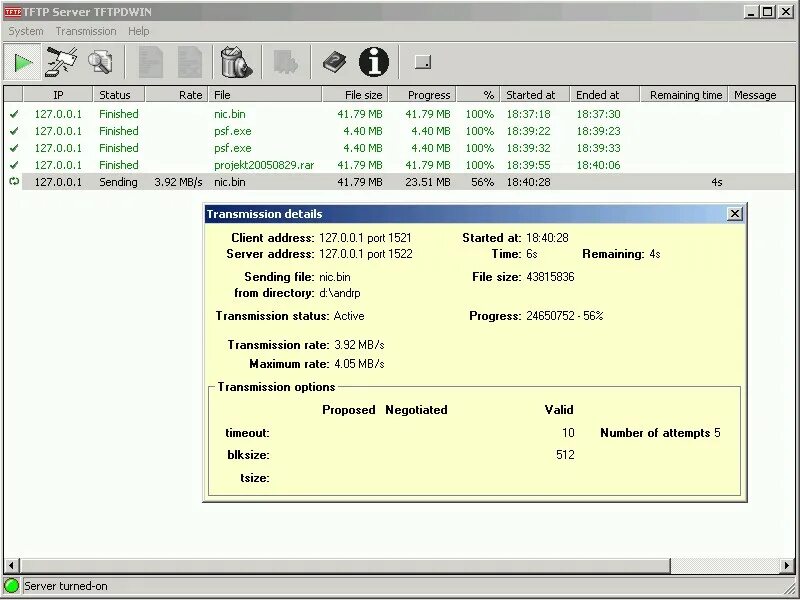
Task: Click the green start server play icon
Action: pos(22,62)
